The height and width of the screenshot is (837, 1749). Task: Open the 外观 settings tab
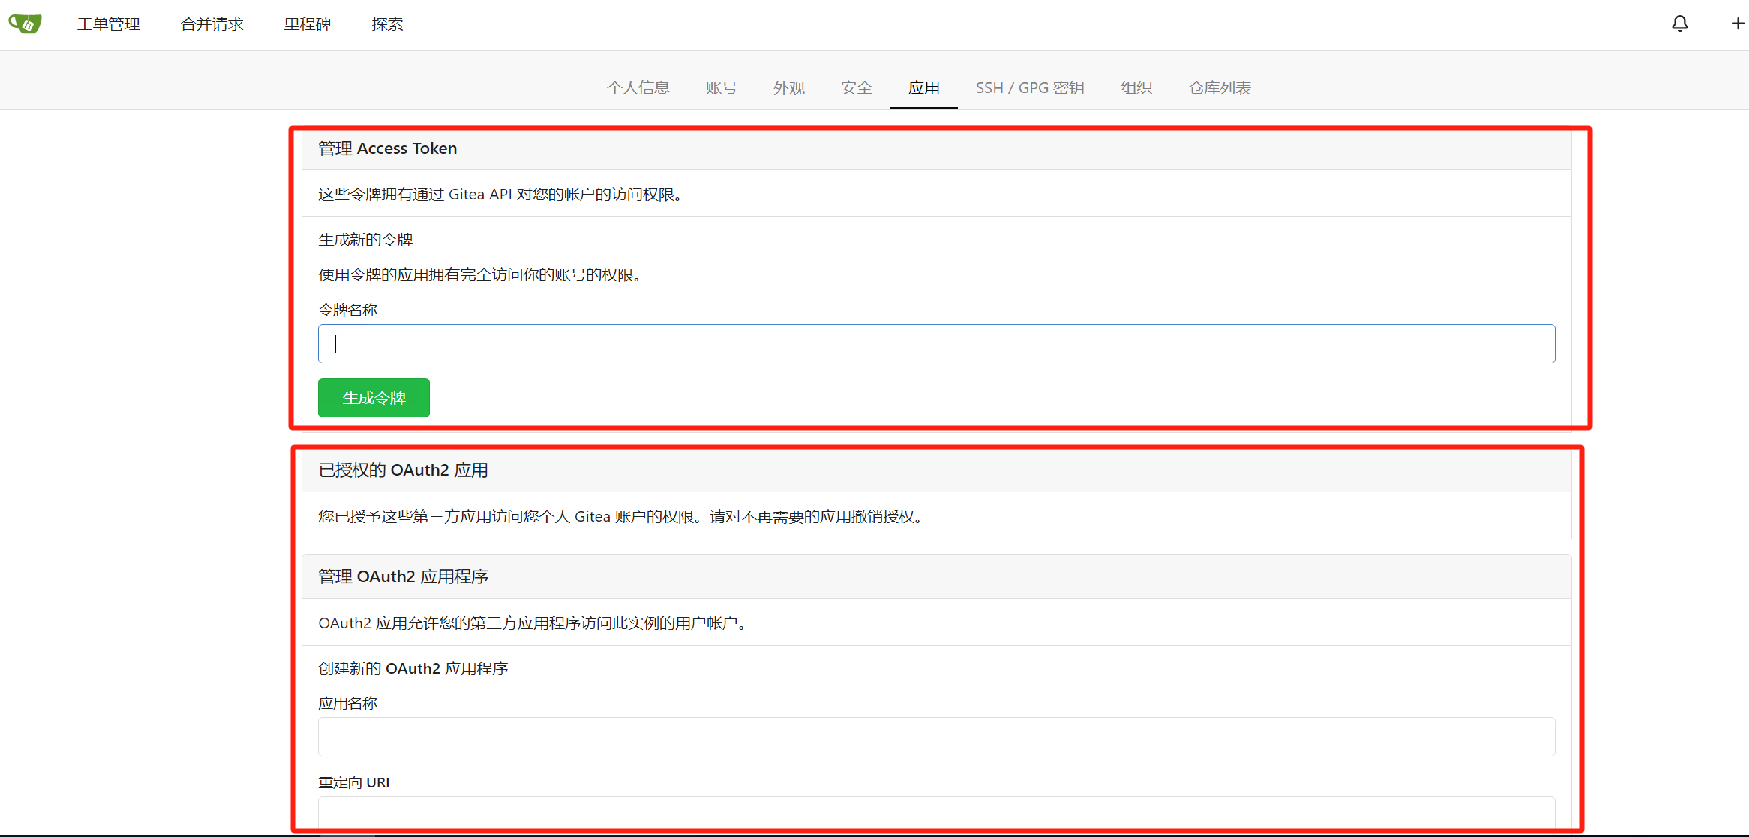(x=789, y=88)
